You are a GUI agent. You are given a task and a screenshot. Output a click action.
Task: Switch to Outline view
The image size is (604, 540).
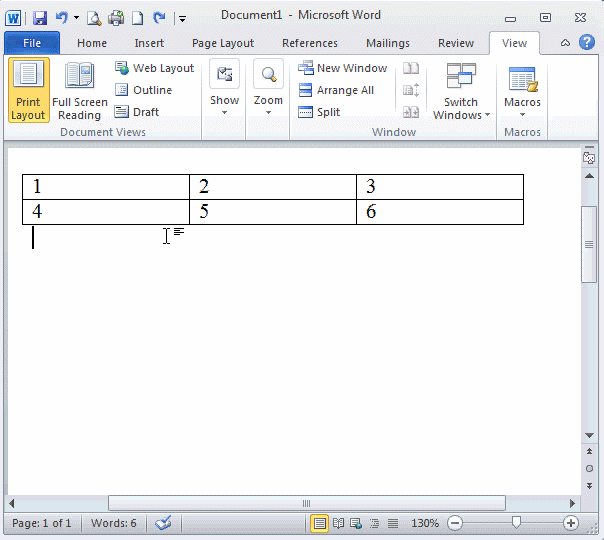(143, 90)
